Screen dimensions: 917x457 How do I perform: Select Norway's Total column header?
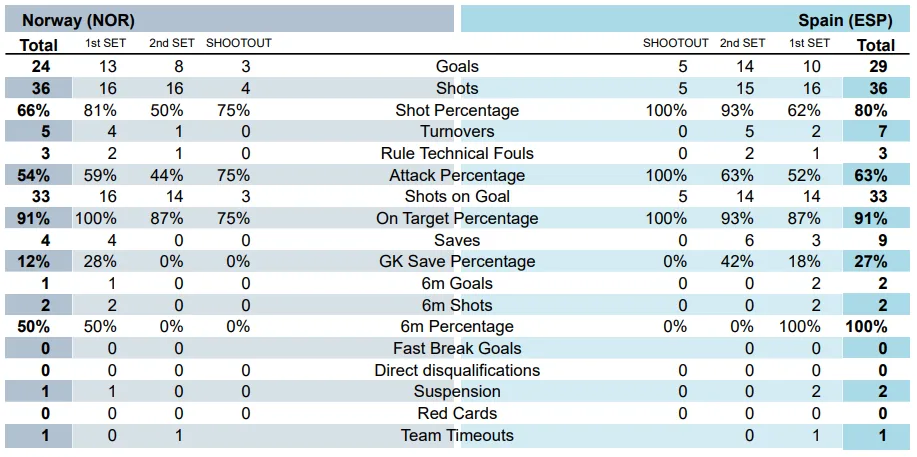[39, 45]
